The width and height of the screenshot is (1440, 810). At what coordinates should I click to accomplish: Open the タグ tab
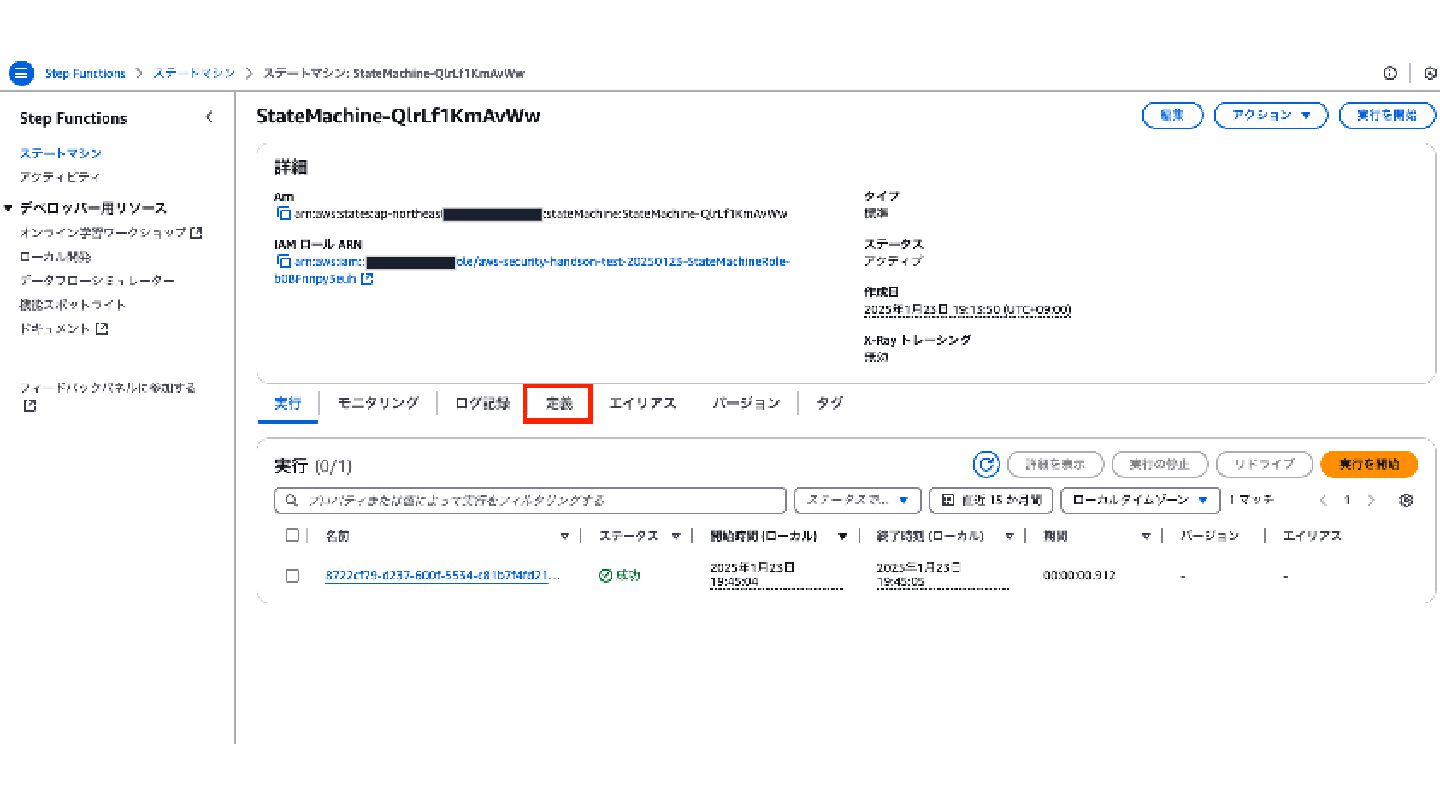pyautogui.click(x=829, y=404)
